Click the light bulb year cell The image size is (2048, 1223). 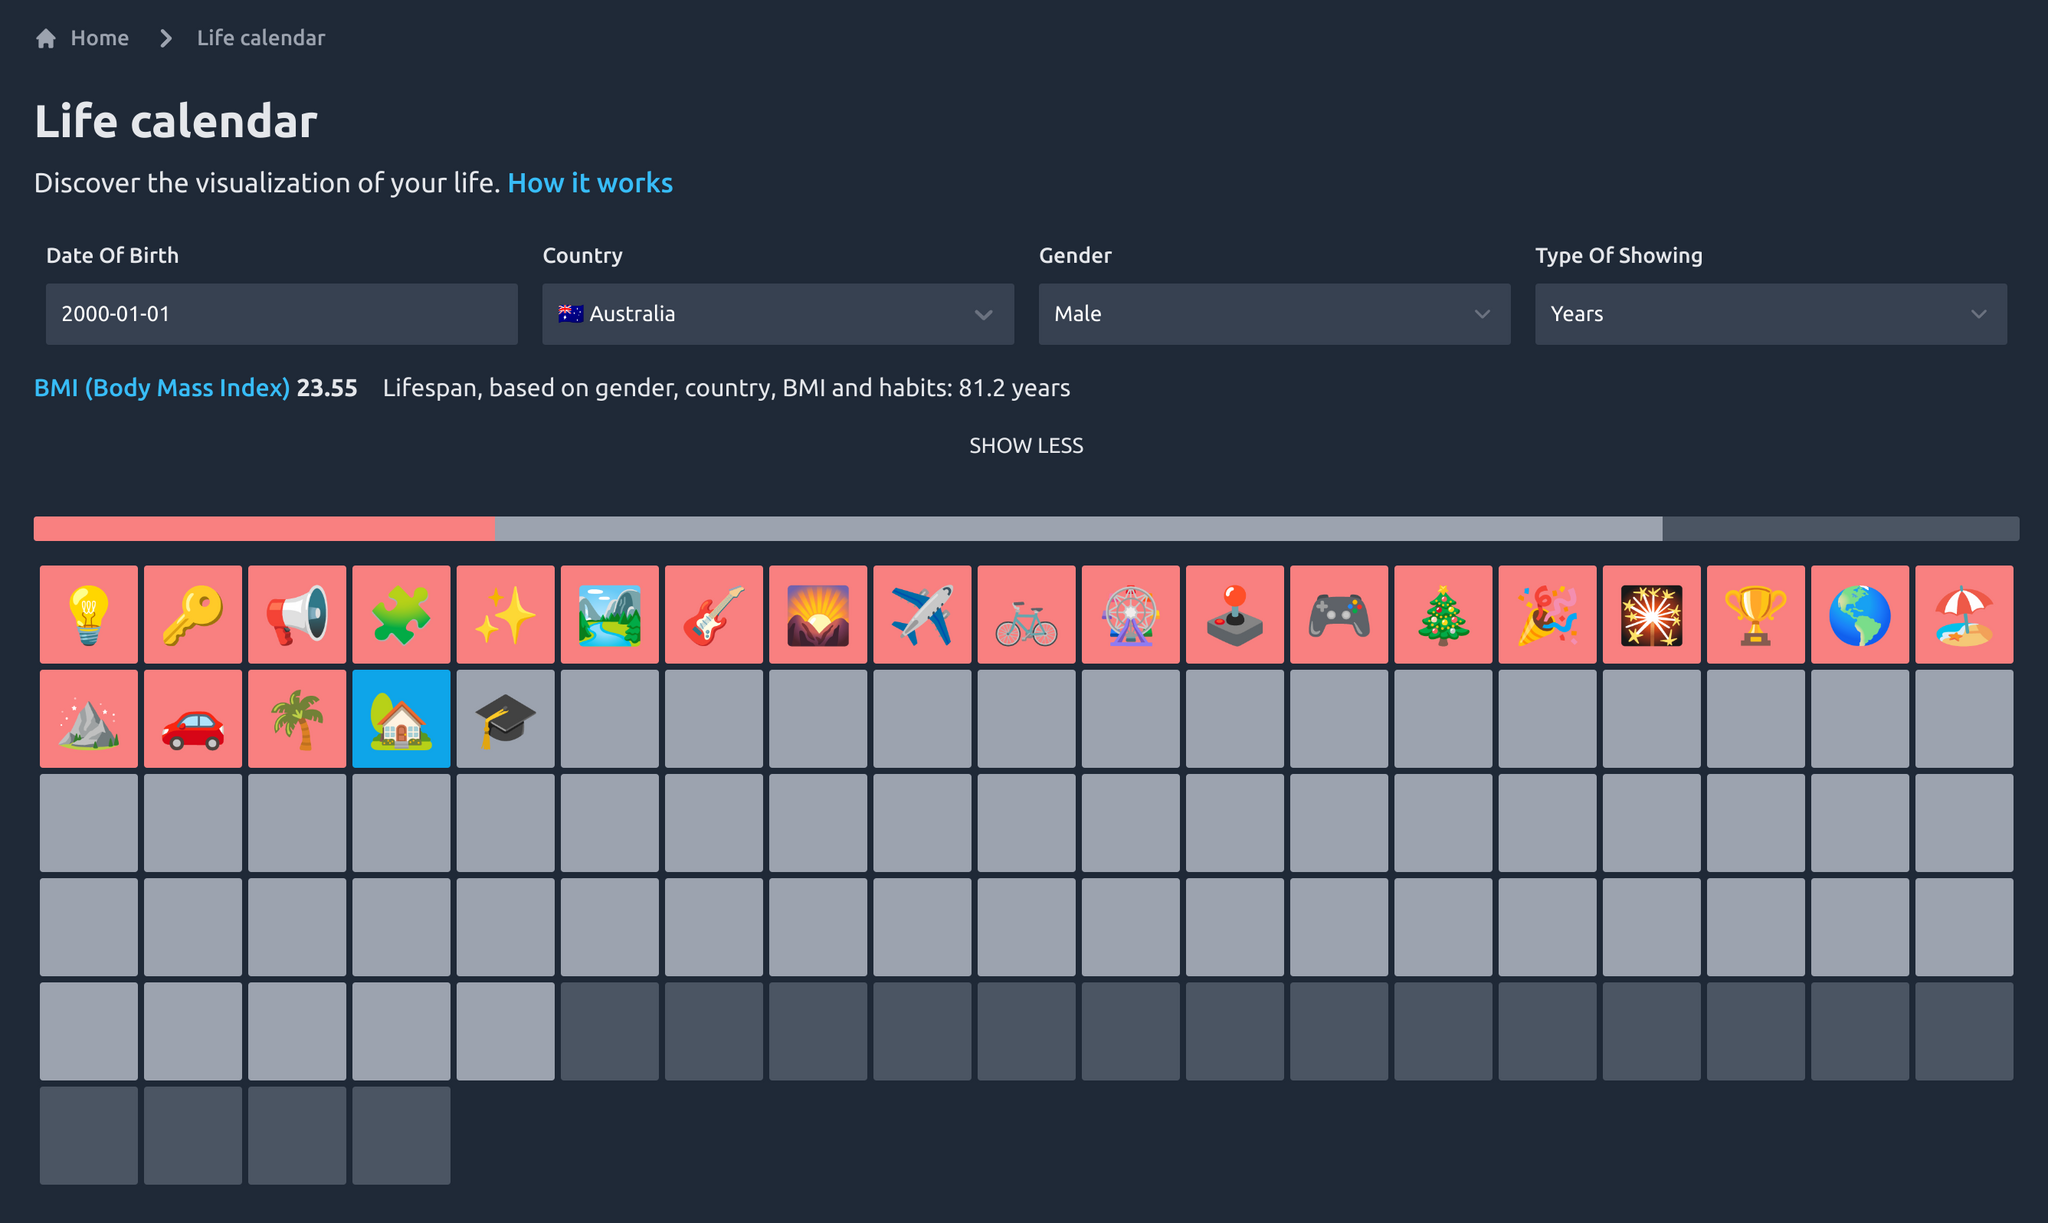click(x=89, y=614)
